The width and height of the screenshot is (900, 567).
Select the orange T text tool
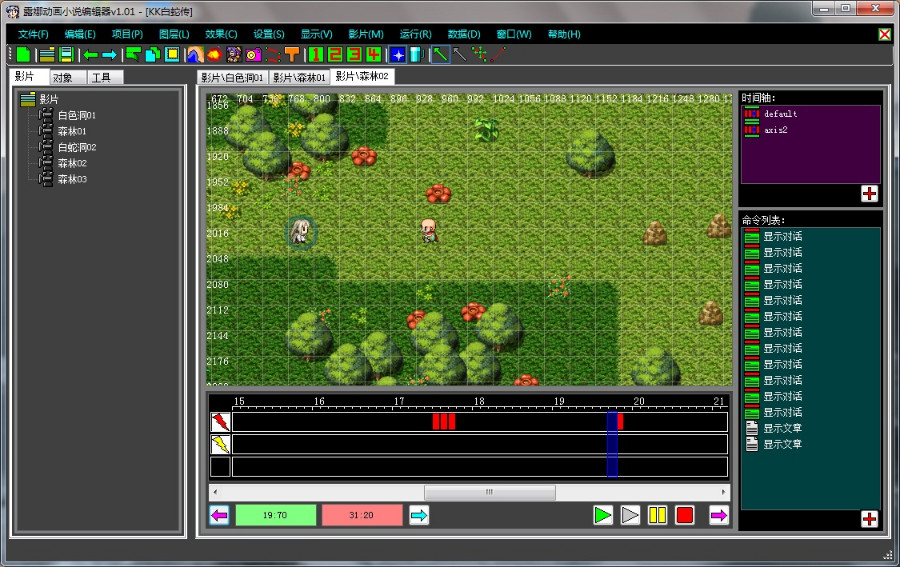point(292,55)
